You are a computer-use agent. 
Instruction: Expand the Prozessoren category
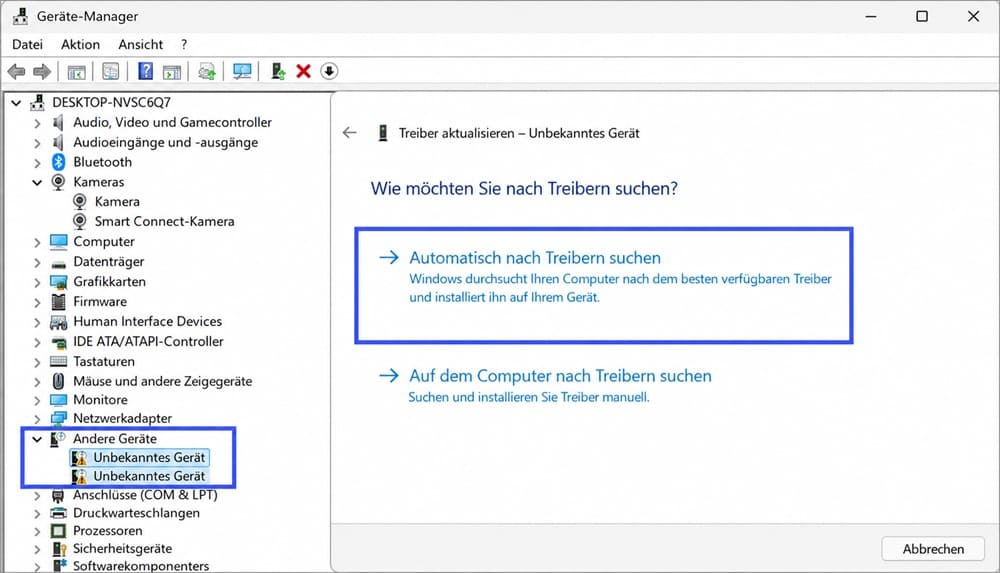point(37,532)
